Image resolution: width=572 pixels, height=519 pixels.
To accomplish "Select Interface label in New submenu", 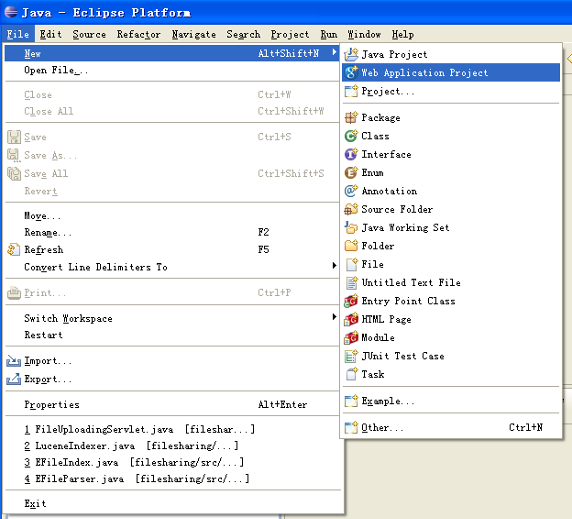I will point(386,154).
